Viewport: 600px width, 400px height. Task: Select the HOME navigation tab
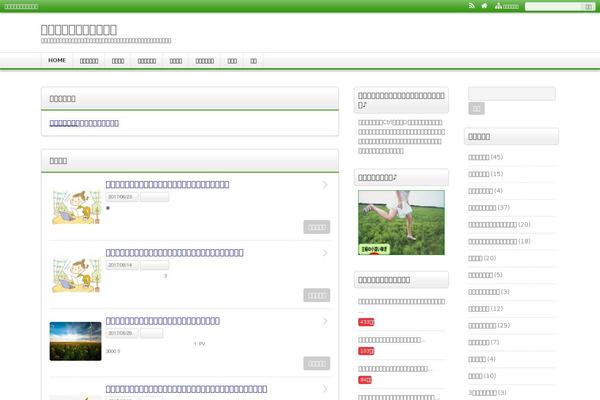(x=57, y=60)
